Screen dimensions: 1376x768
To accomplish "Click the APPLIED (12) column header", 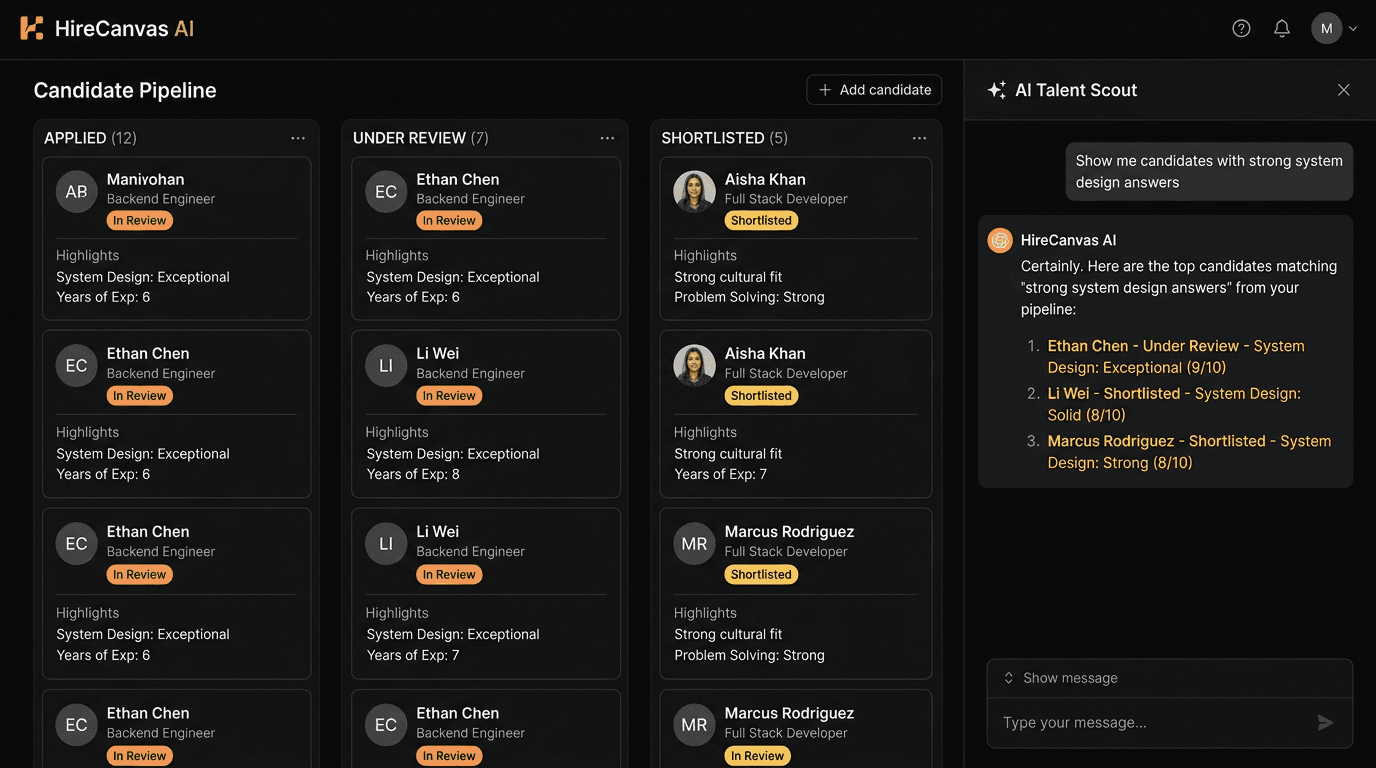I will (x=90, y=138).
